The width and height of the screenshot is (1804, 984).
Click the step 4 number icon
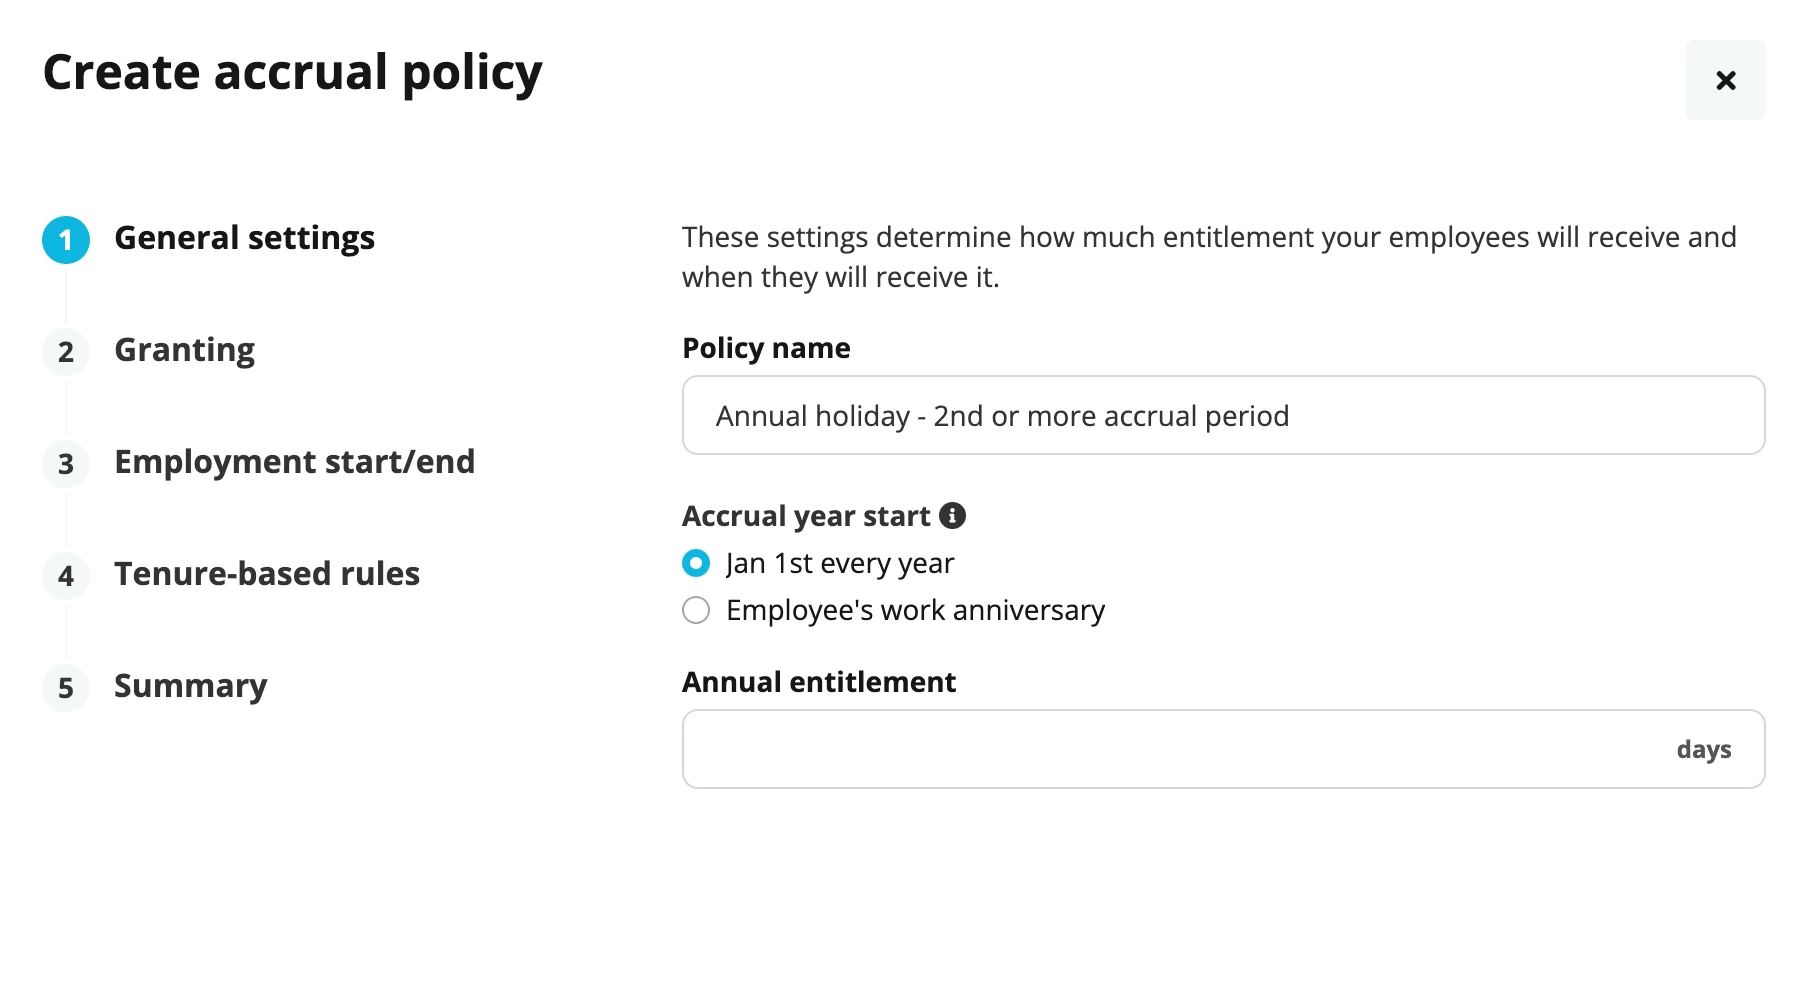point(66,576)
